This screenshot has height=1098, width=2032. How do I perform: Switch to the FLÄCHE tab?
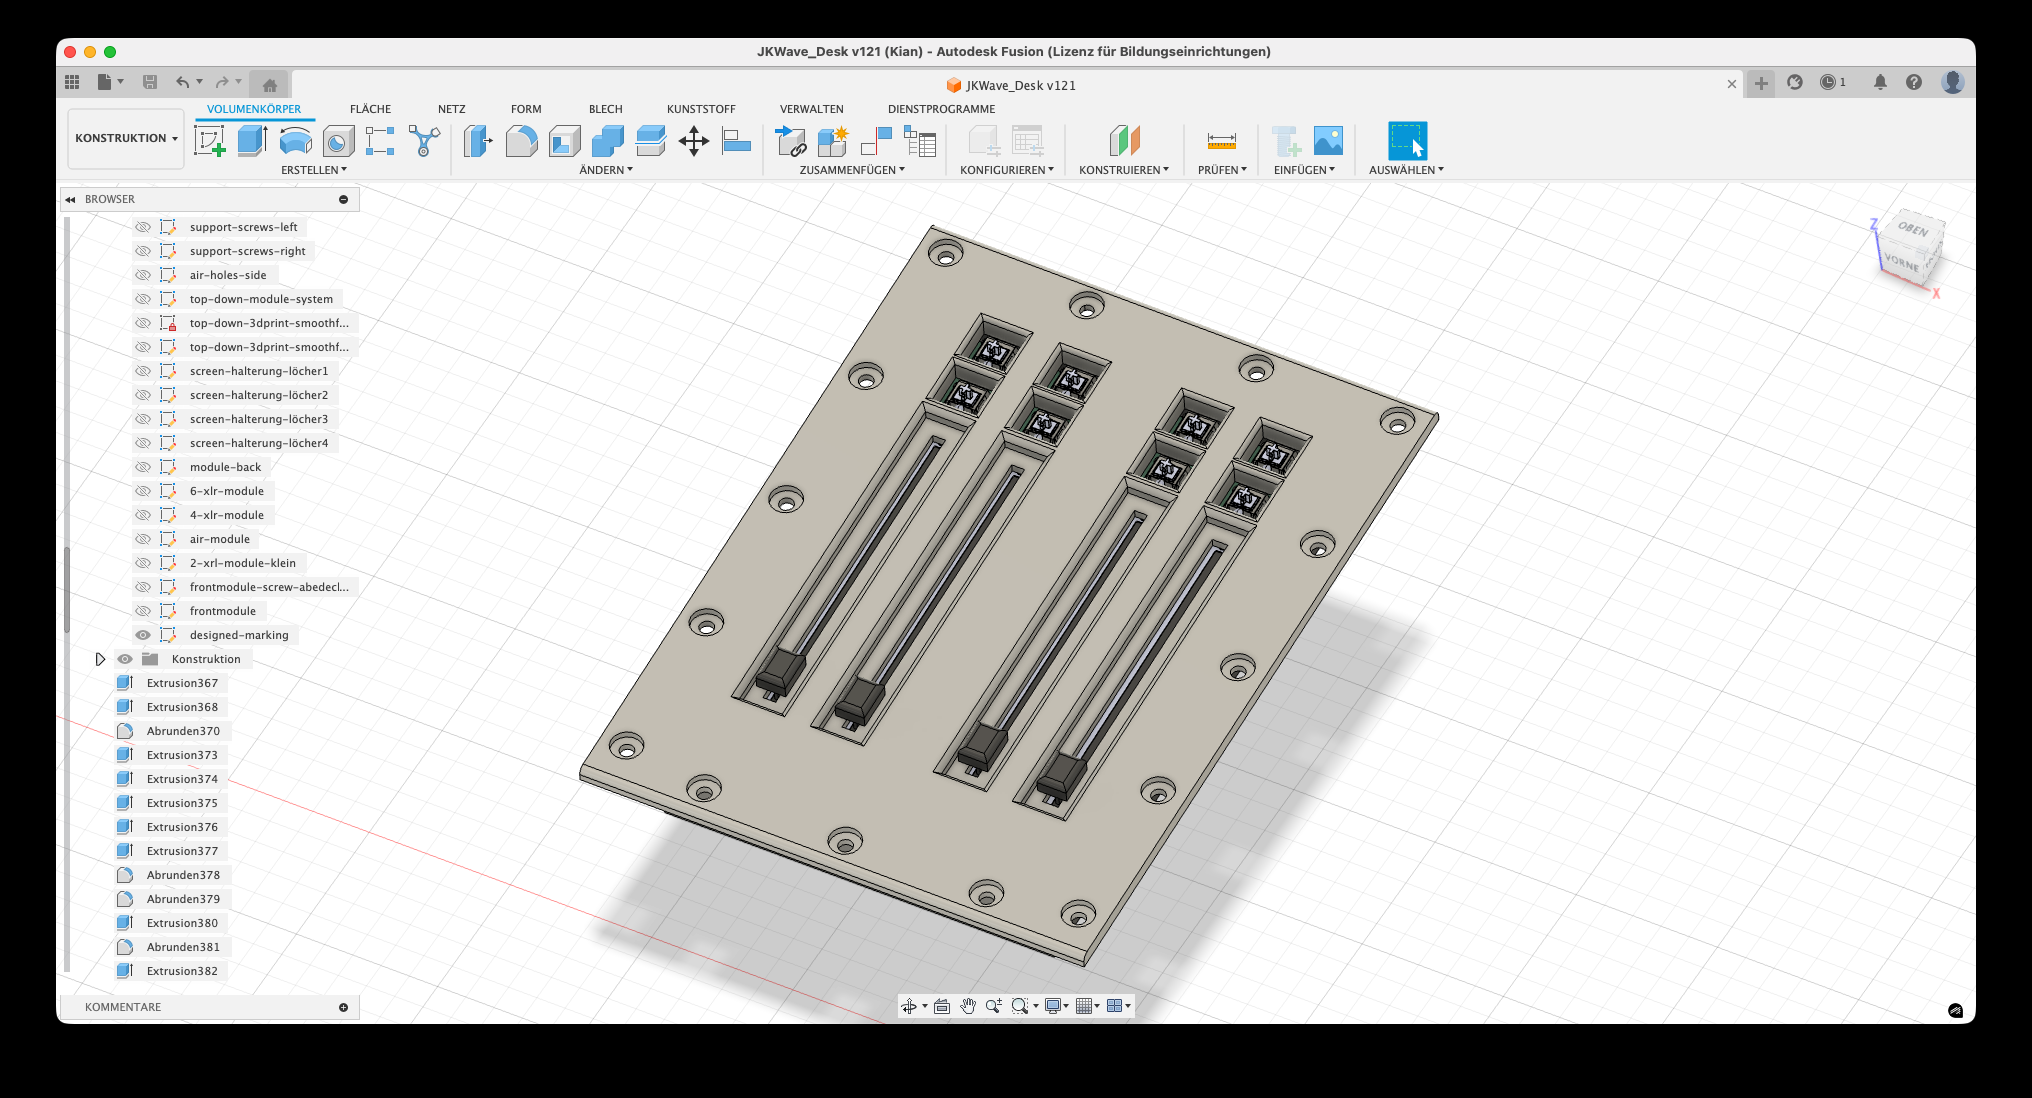point(370,109)
